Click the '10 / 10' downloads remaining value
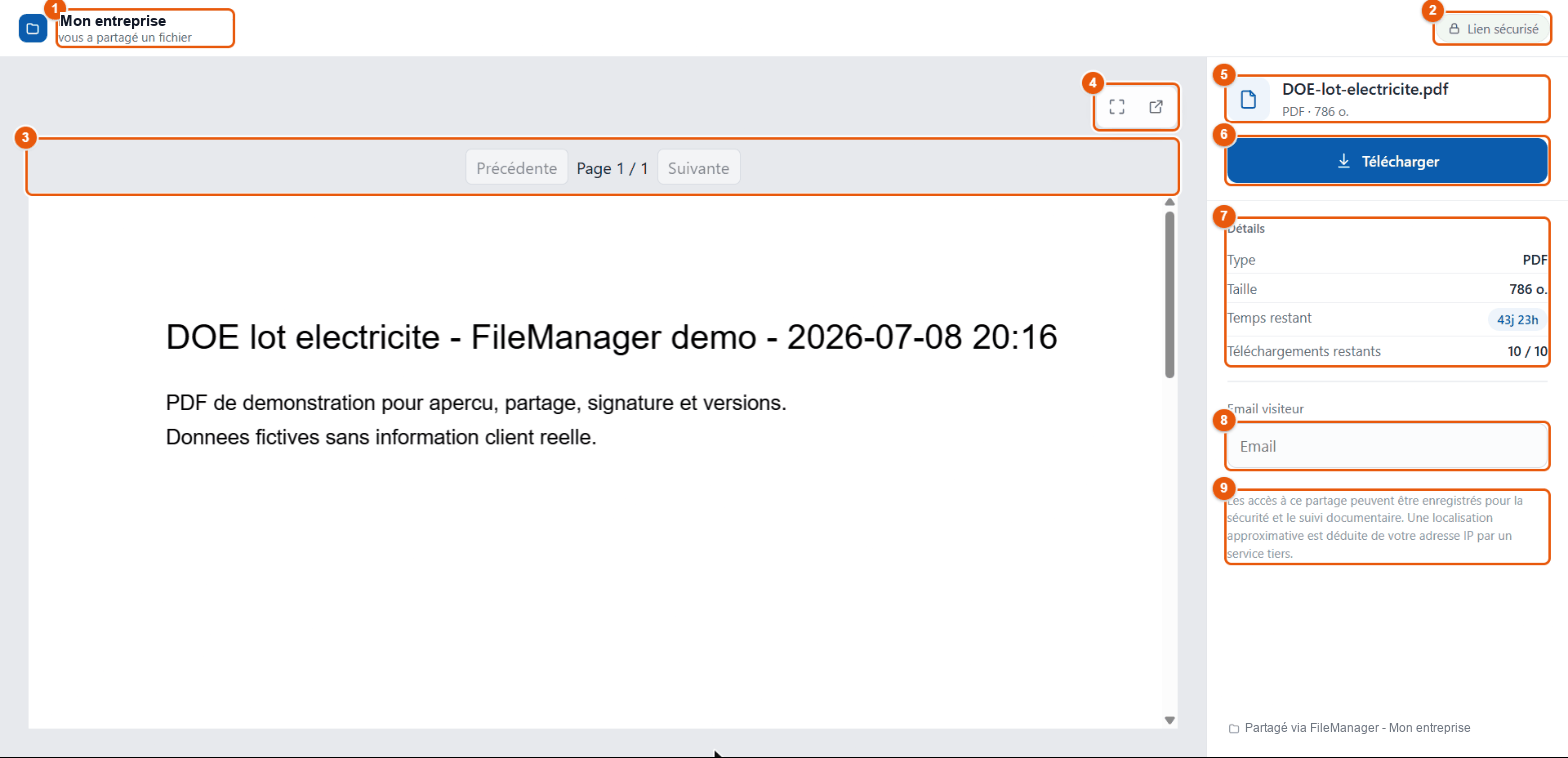Image resolution: width=1568 pixels, height=758 pixels. coord(1528,351)
